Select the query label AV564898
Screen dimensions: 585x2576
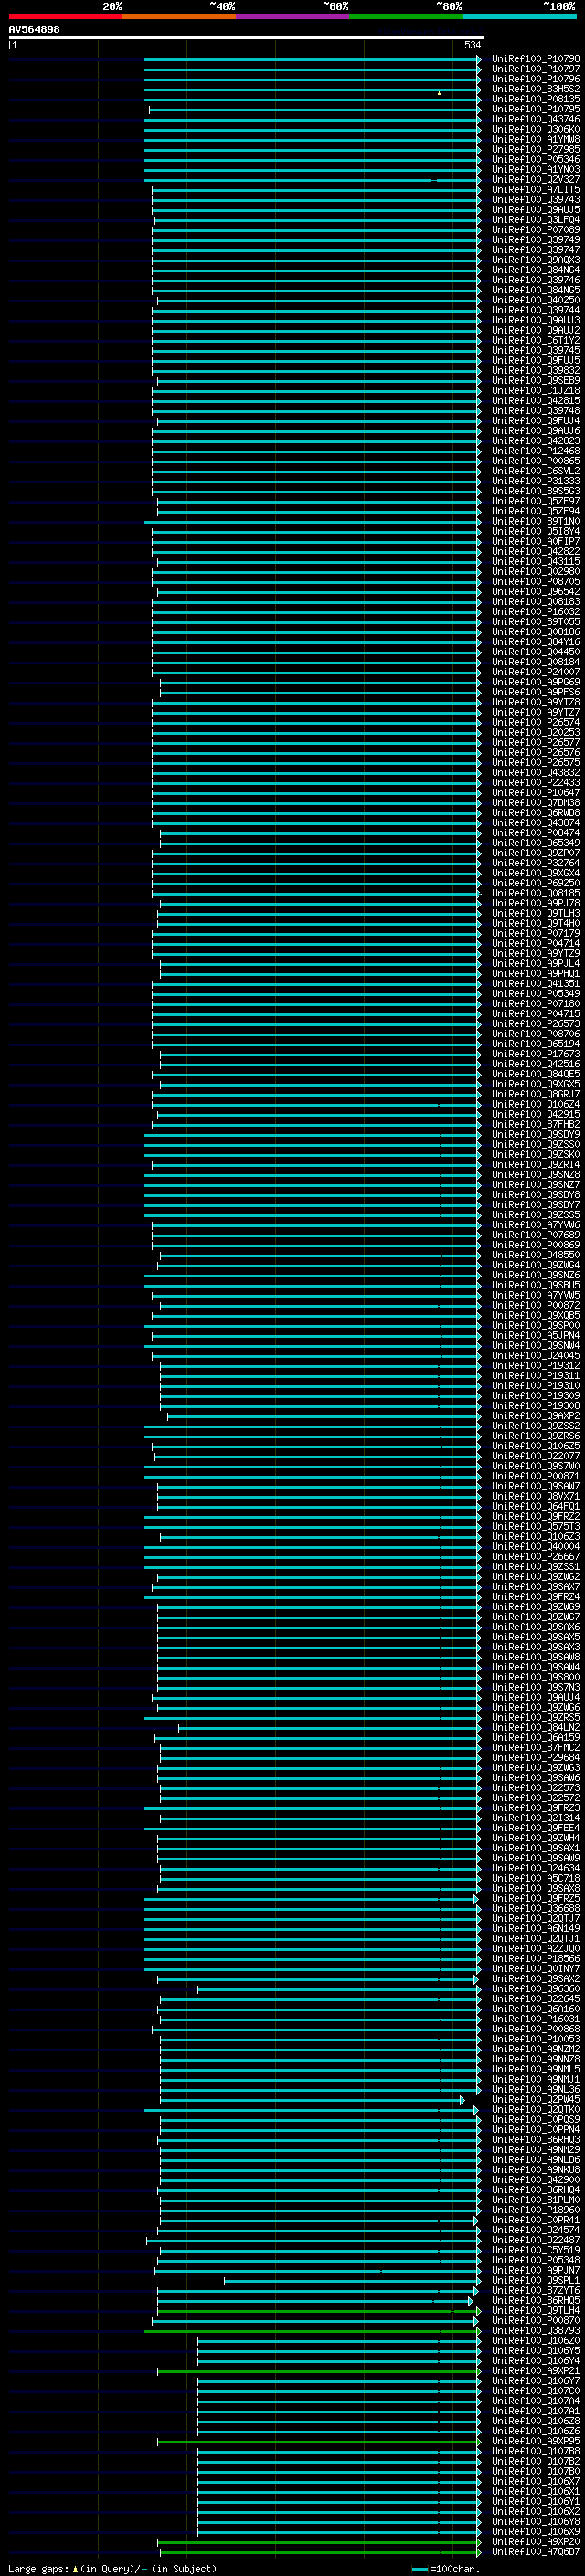(34, 30)
